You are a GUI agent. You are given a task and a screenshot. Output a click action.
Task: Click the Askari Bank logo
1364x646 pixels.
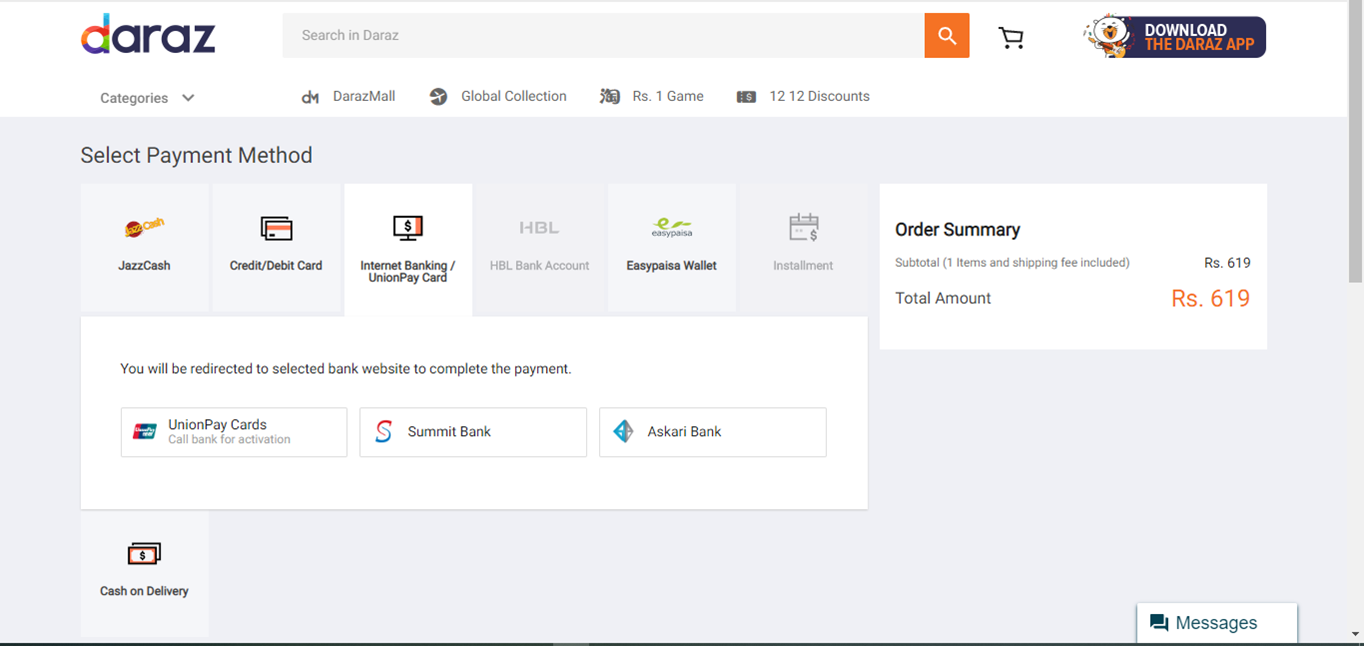[623, 432]
